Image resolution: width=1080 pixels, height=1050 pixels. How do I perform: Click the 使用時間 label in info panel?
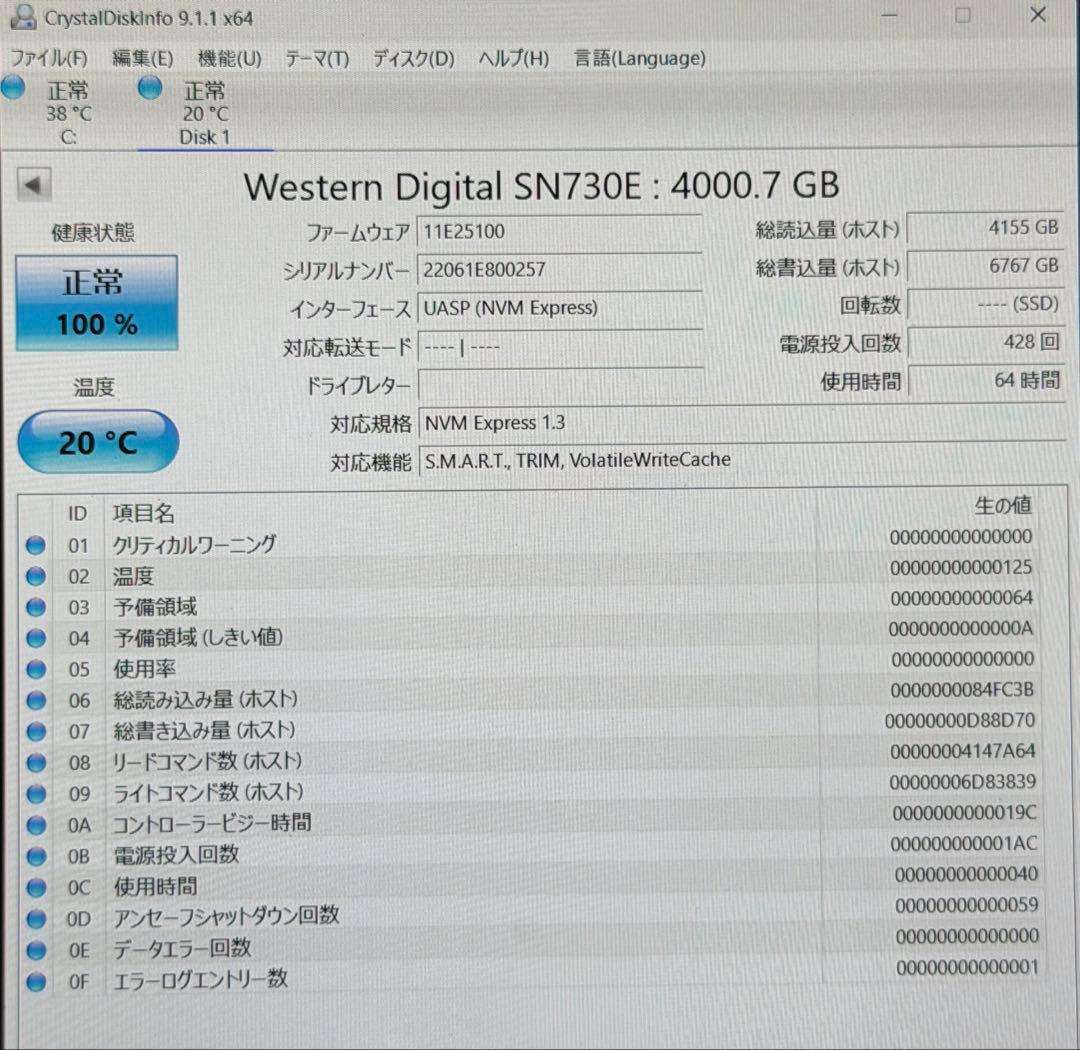[860, 382]
